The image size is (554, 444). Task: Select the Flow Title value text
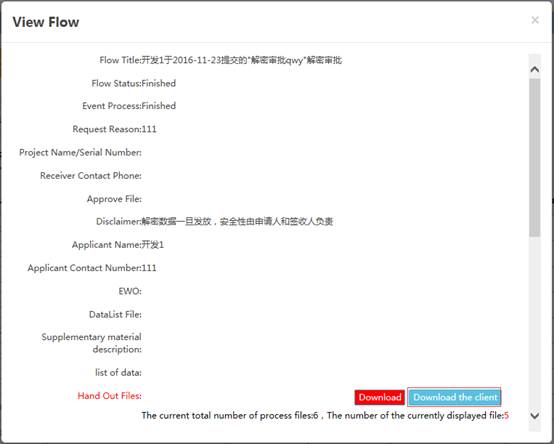[242, 60]
